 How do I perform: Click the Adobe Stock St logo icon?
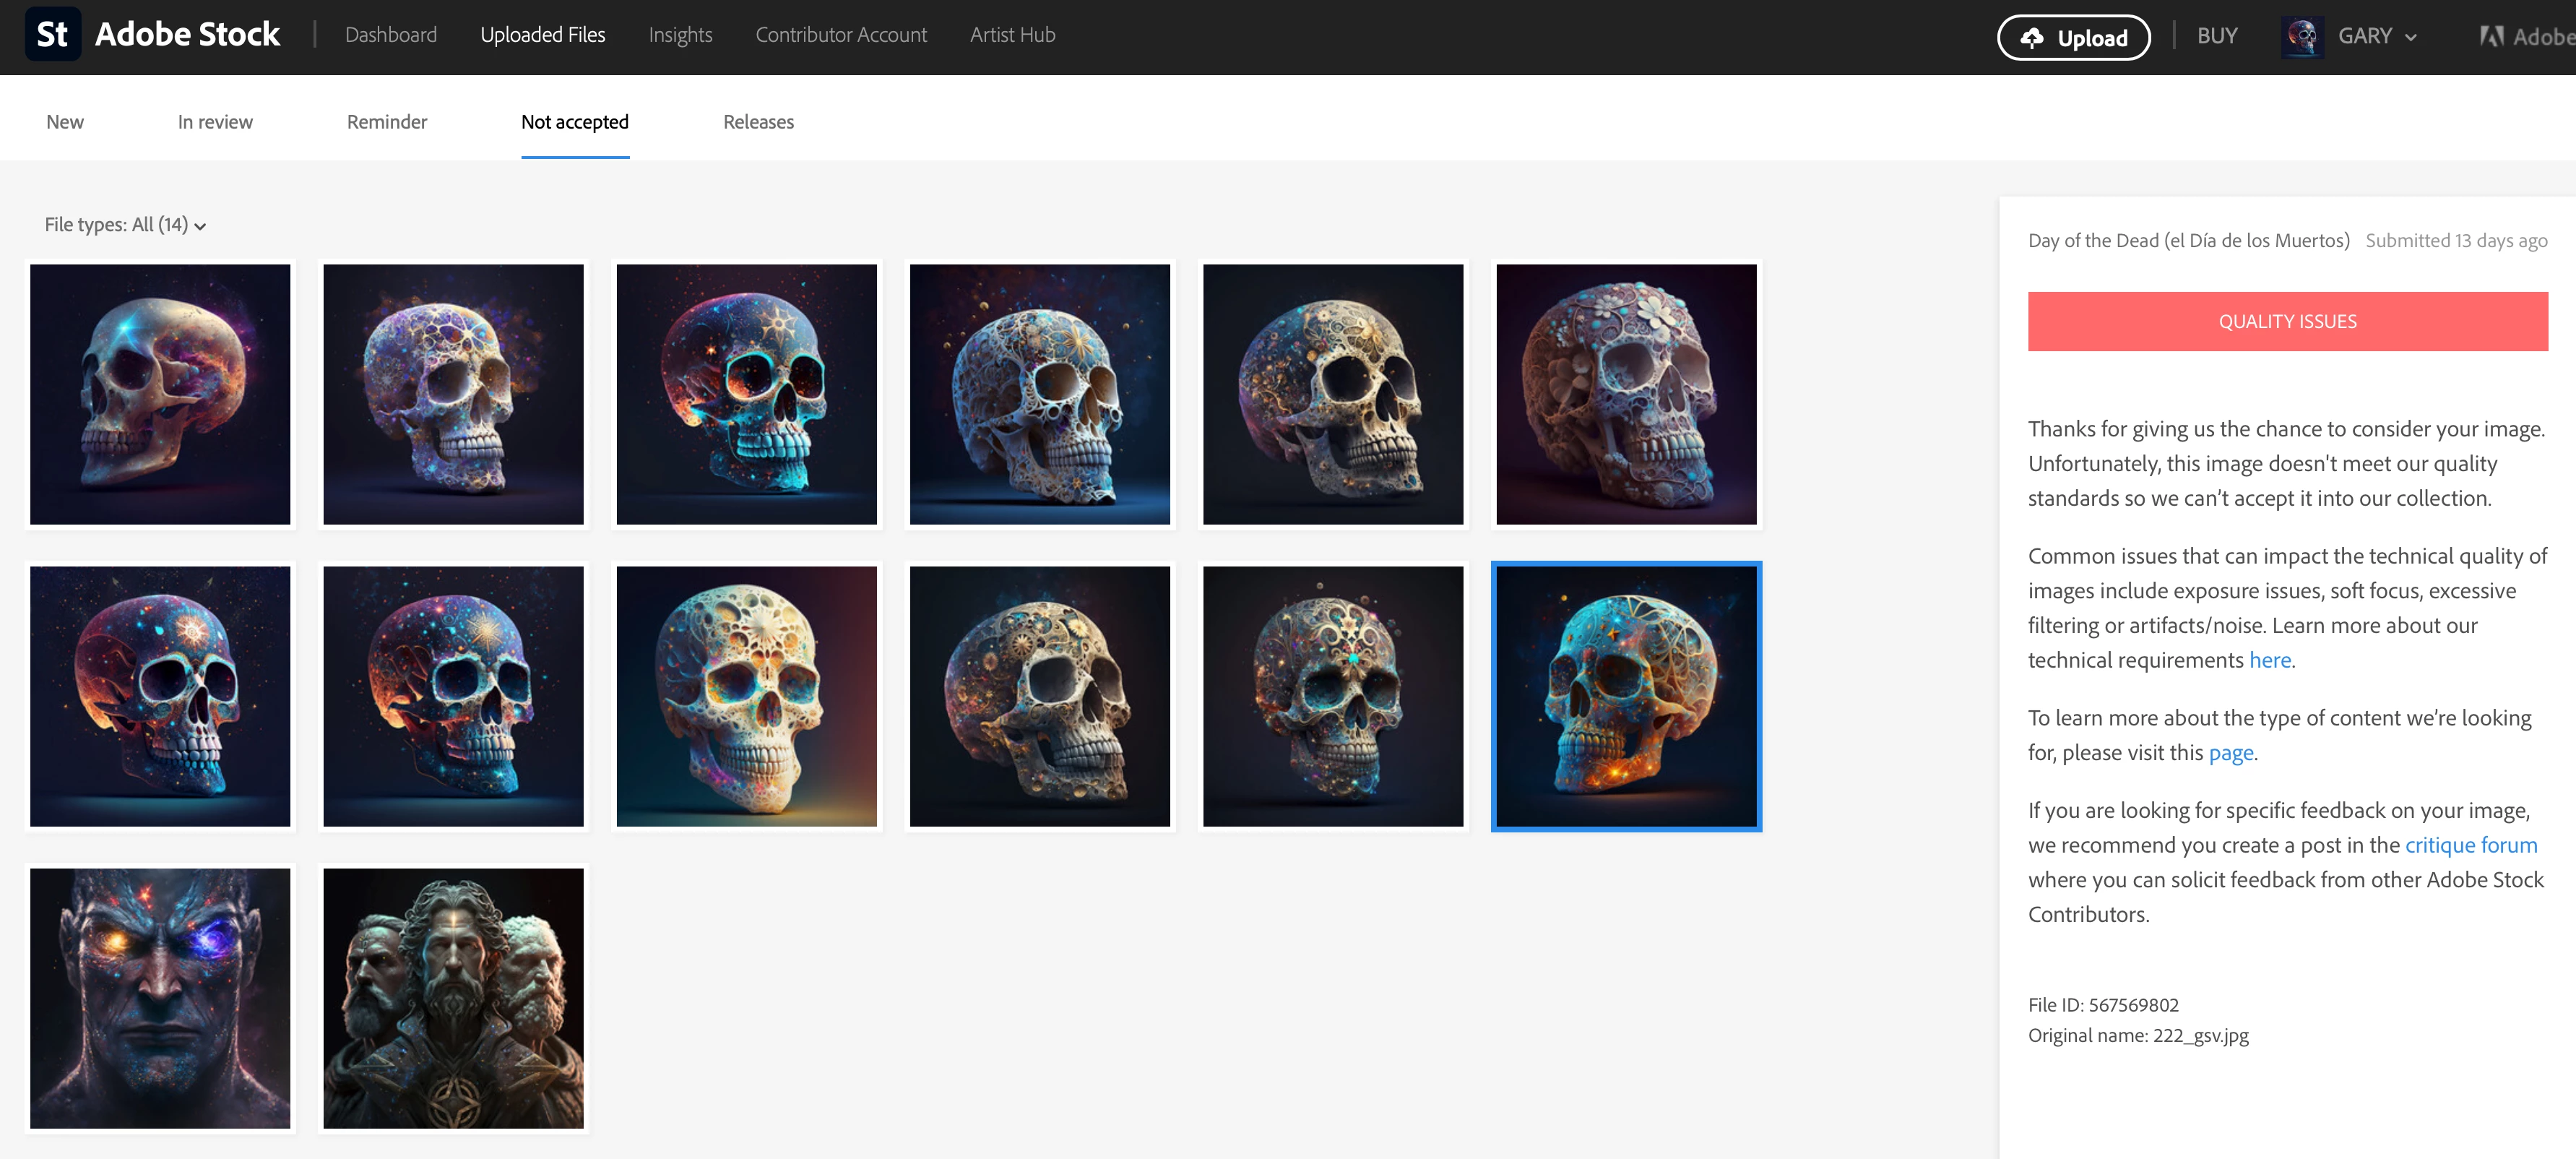point(52,35)
